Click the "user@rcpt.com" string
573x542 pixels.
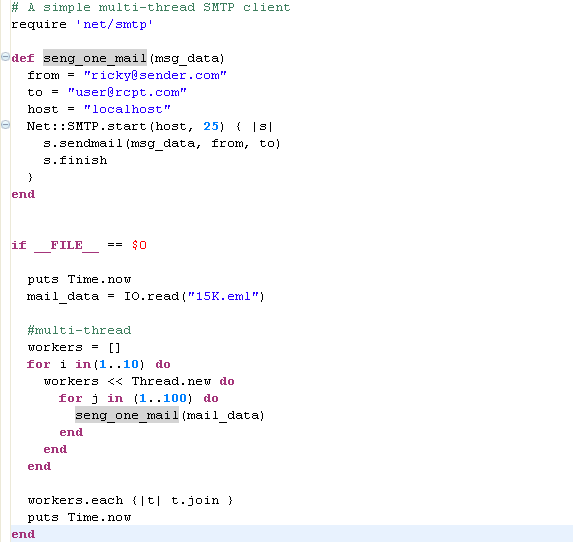(x=127, y=92)
